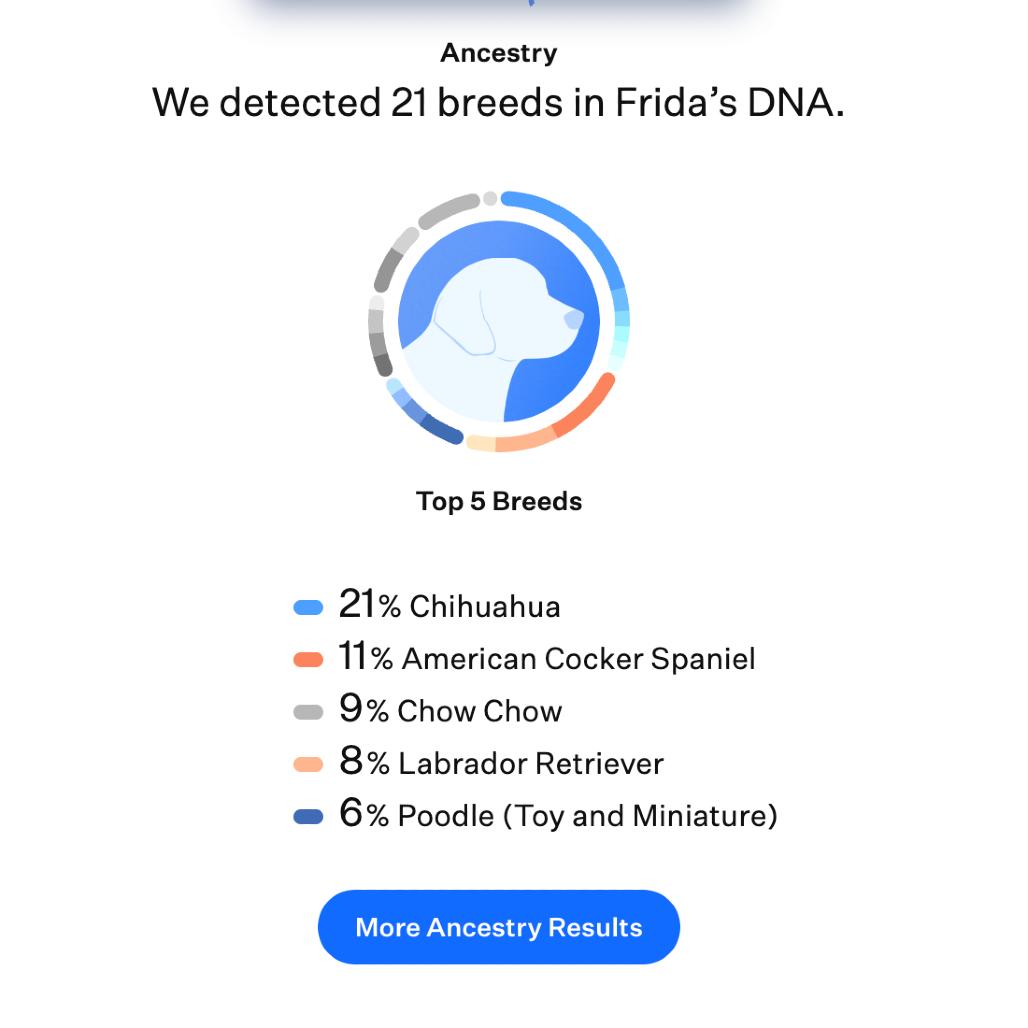Select the 9% Chow Chow entry
This screenshot has width=1028, height=1028.
point(451,711)
